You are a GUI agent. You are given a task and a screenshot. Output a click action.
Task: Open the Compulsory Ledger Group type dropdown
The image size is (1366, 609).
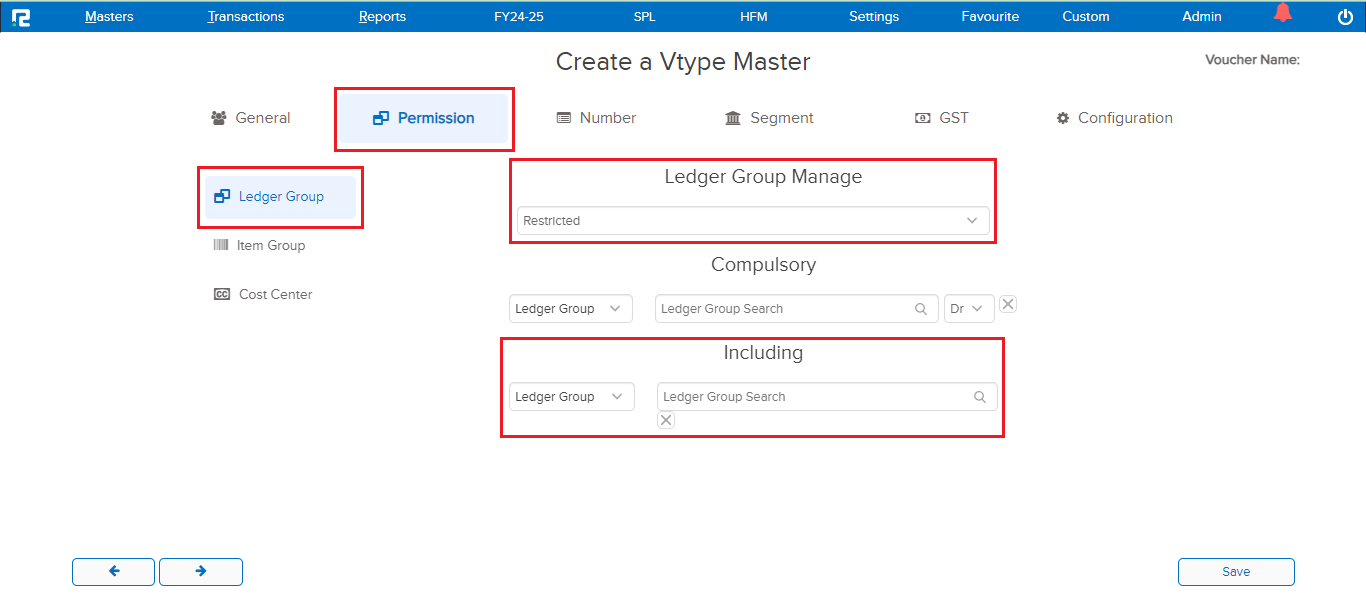[570, 309]
